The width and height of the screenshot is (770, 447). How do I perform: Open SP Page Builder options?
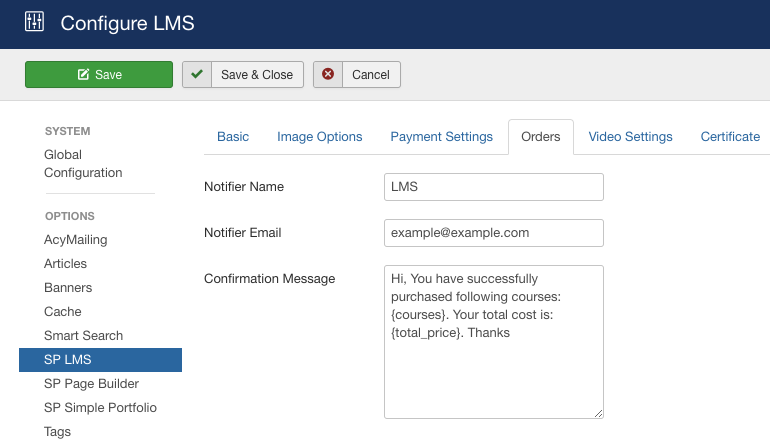tap(91, 384)
